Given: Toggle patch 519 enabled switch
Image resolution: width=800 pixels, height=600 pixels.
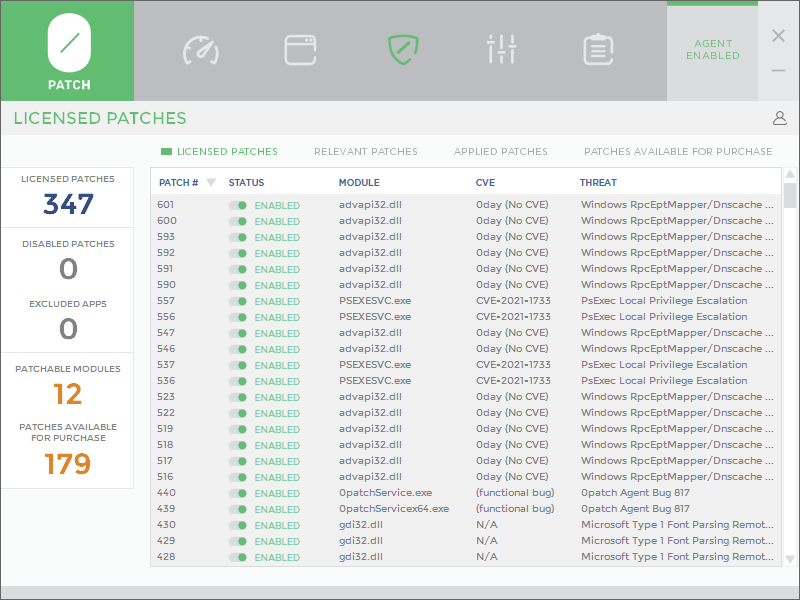Looking at the screenshot, I should [238, 429].
